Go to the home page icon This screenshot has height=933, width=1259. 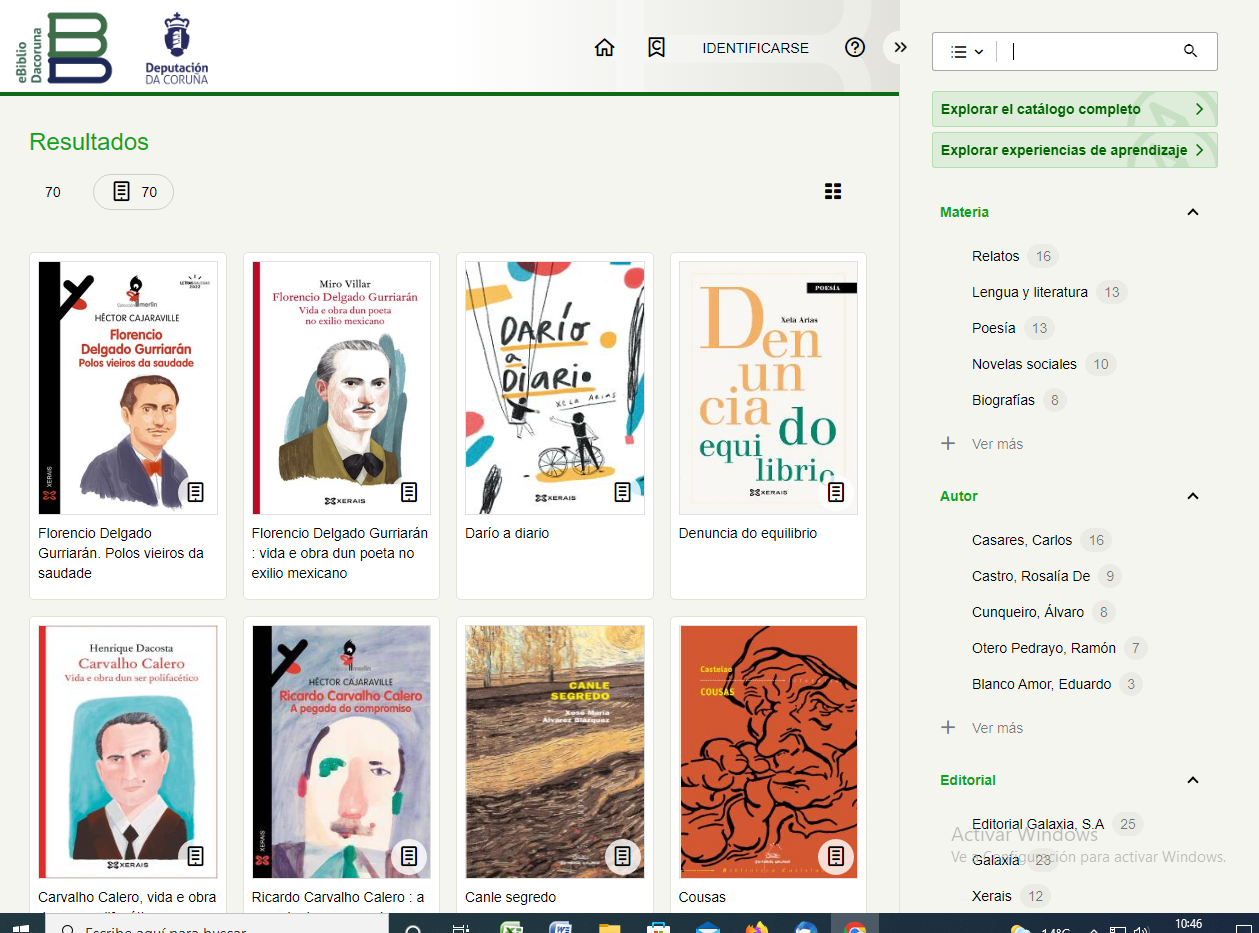604,48
